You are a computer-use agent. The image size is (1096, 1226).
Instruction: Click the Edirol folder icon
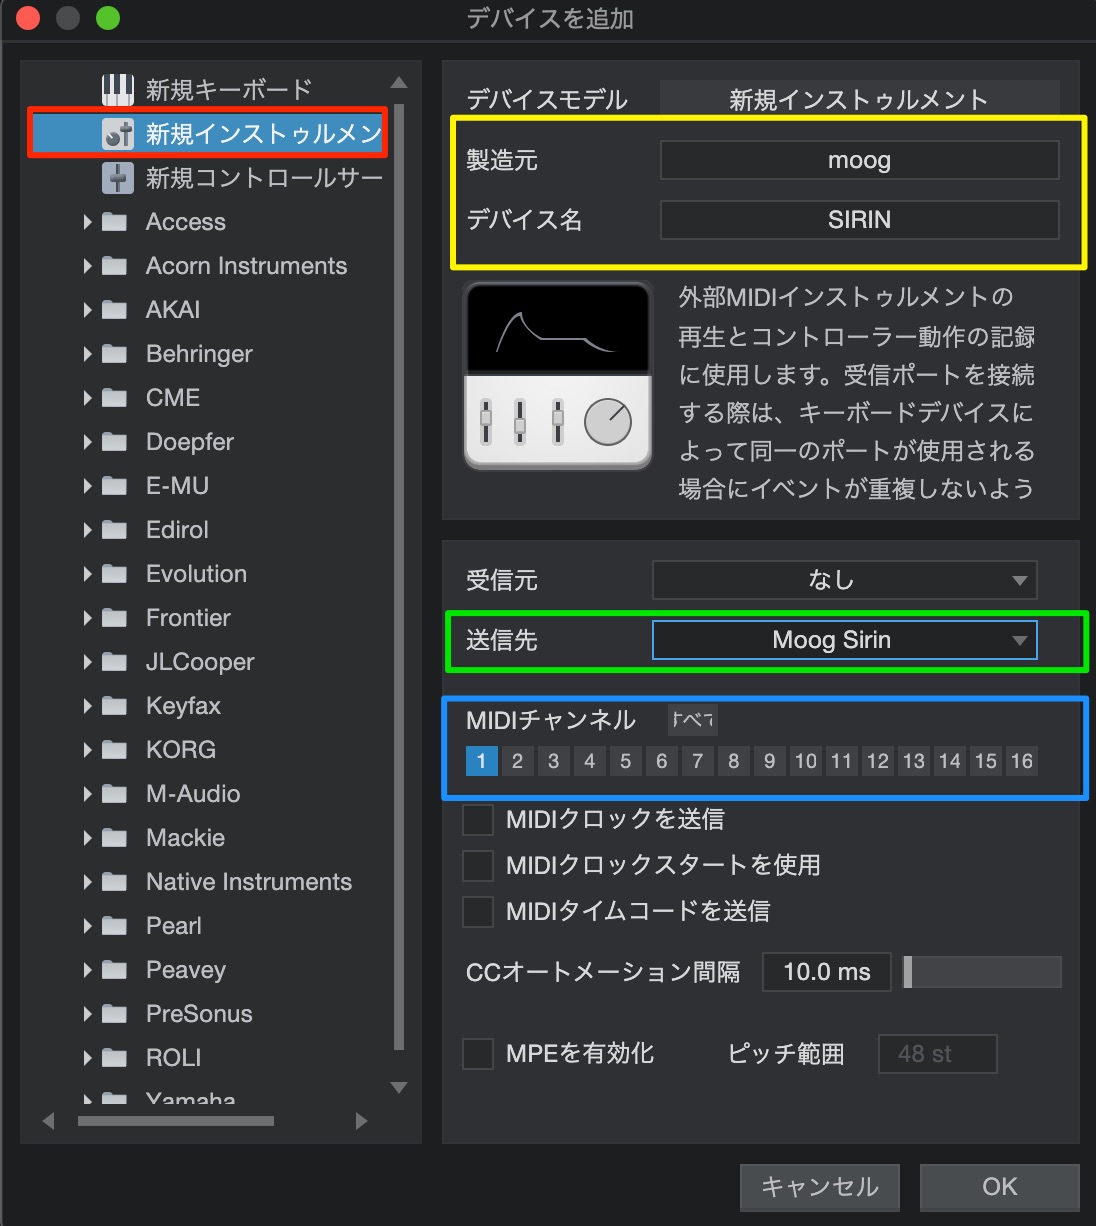click(115, 530)
